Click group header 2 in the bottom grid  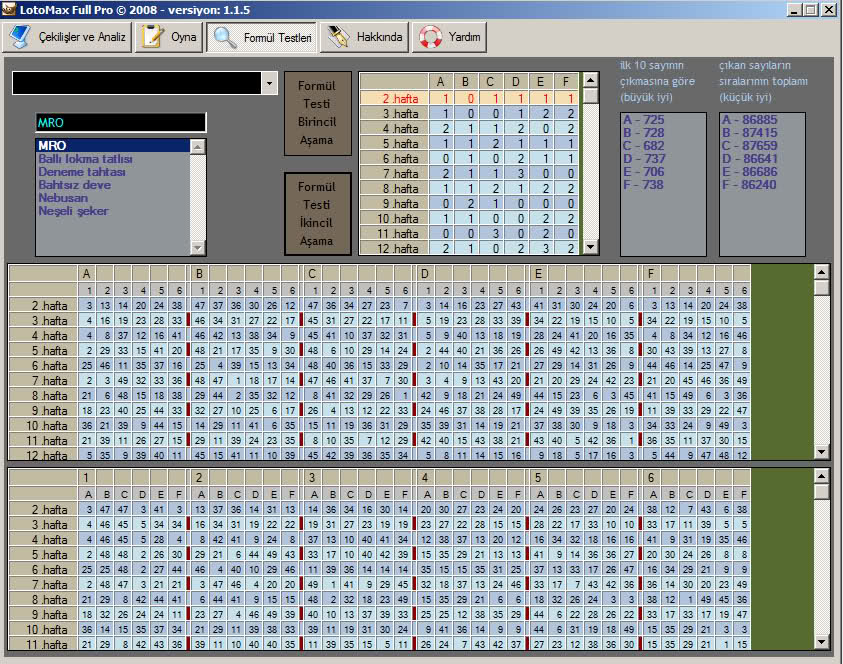pos(199,477)
